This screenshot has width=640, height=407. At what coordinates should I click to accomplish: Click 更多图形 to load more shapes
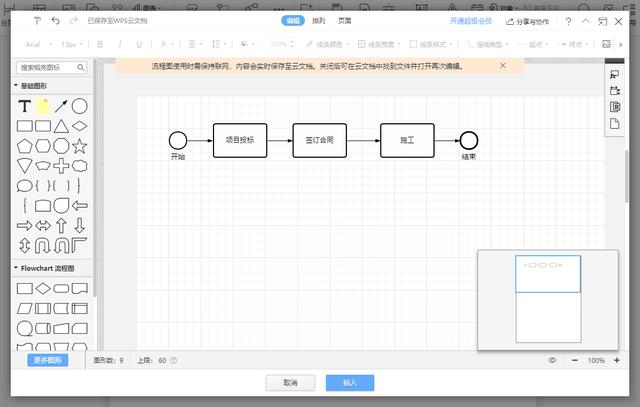pyautogui.click(x=47, y=360)
